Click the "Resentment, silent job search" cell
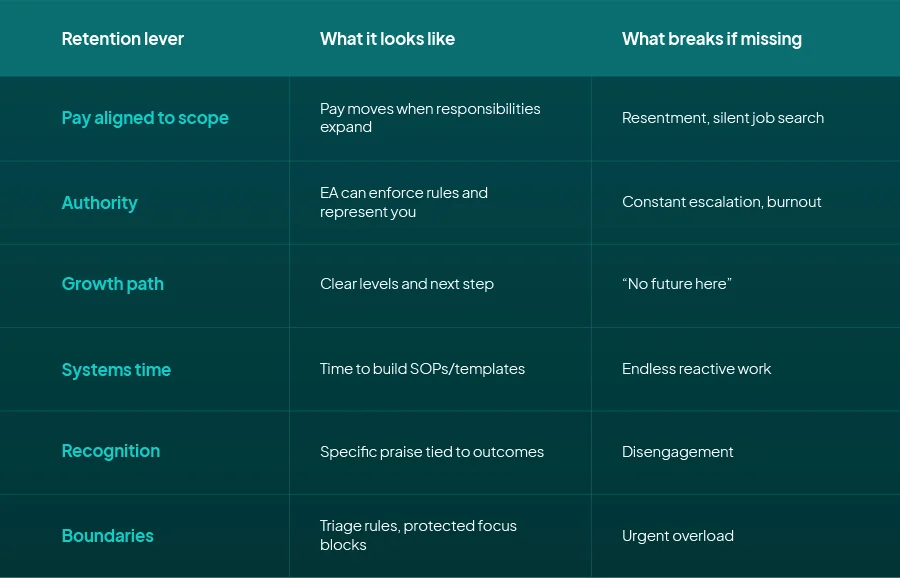 pos(723,118)
